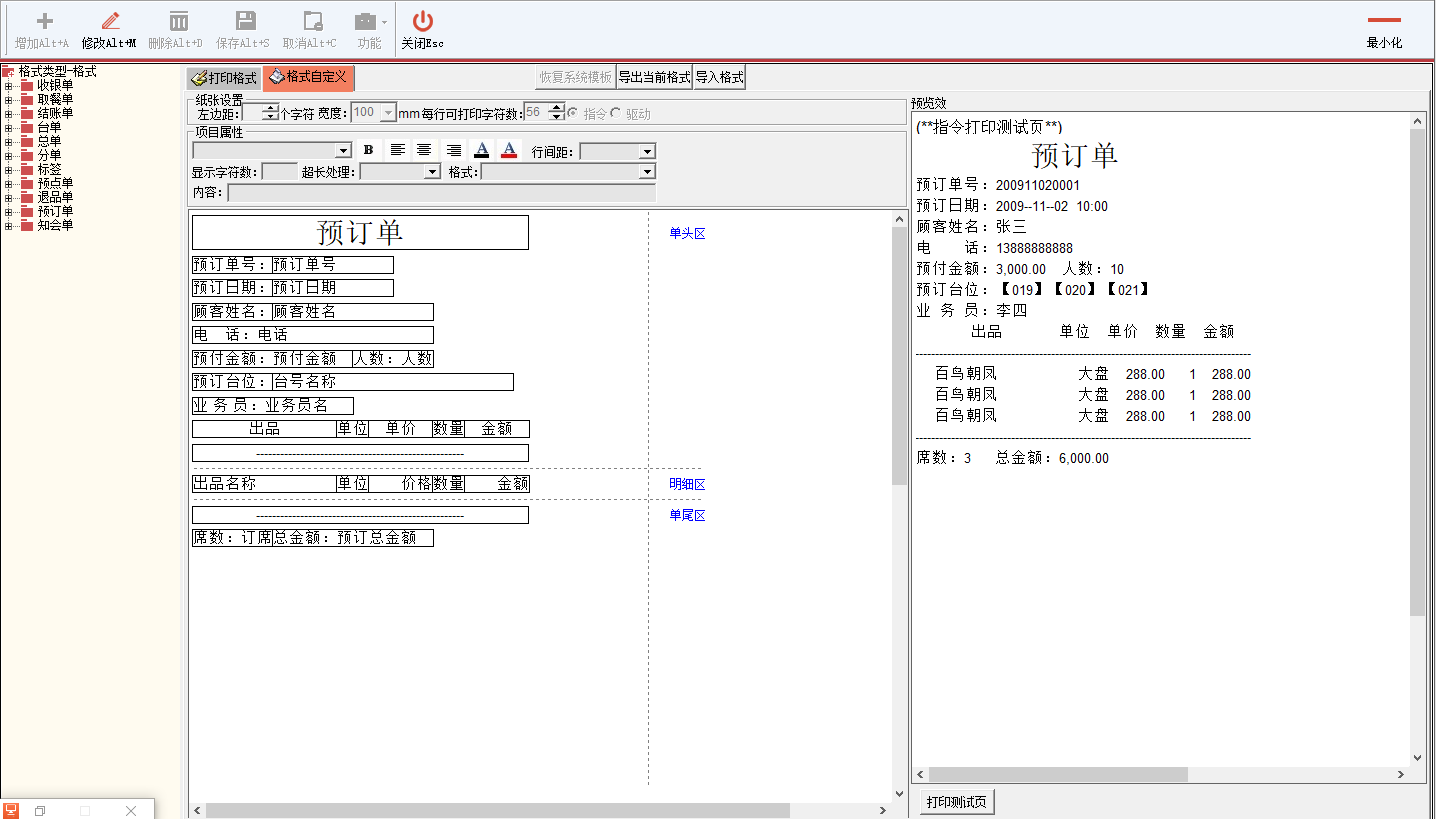Open the 超长处理 overflow dropdown
The height and width of the screenshot is (819, 1436).
coord(432,172)
